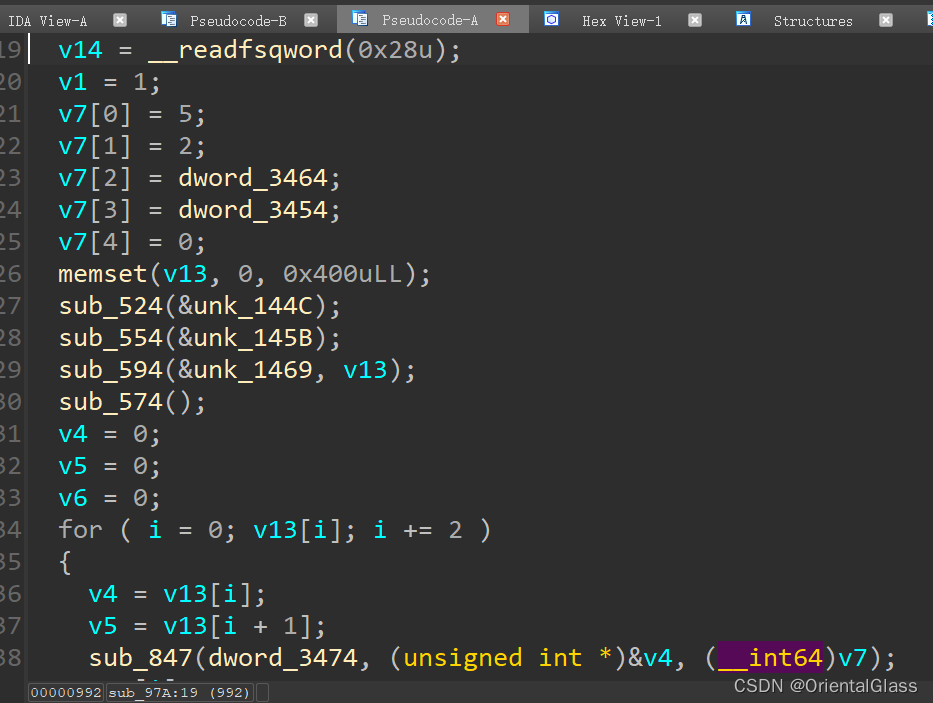This screenshot has width=933, height=703.
Task: Select the Pseudocode-A tab
Action: click(x=430, y=20)
